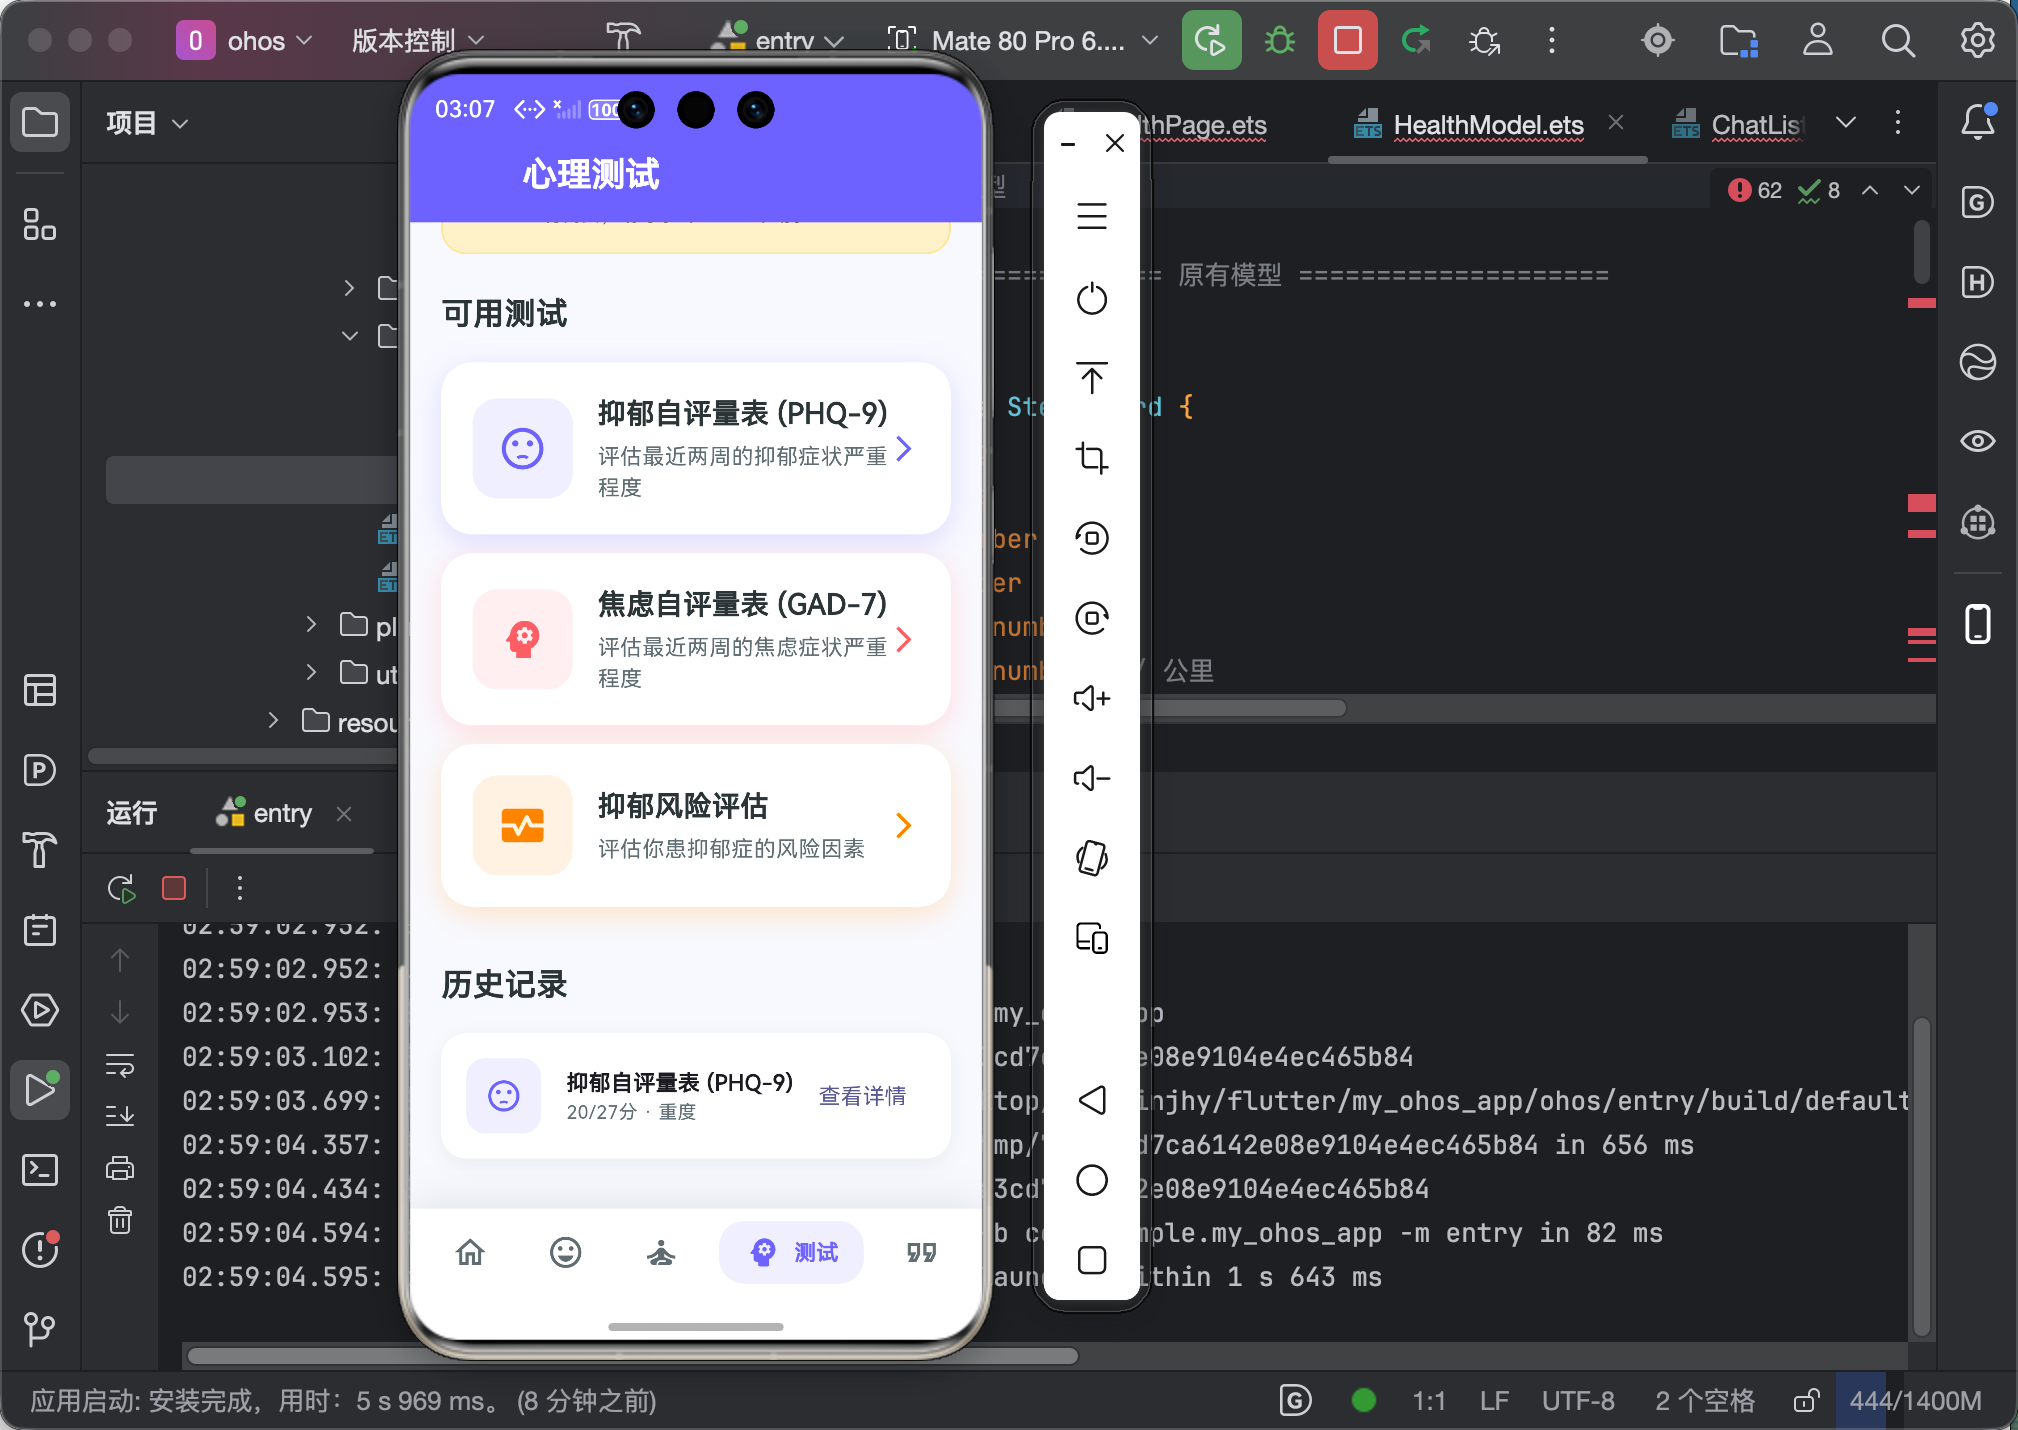Tap emulator Back triangle navigation button
The height and width of the screenshot is (1430, 2018).
tap(1091, 1100)
